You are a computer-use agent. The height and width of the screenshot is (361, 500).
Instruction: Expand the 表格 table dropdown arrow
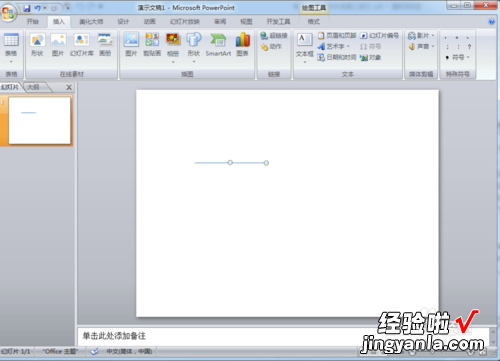tap(11, 62)
